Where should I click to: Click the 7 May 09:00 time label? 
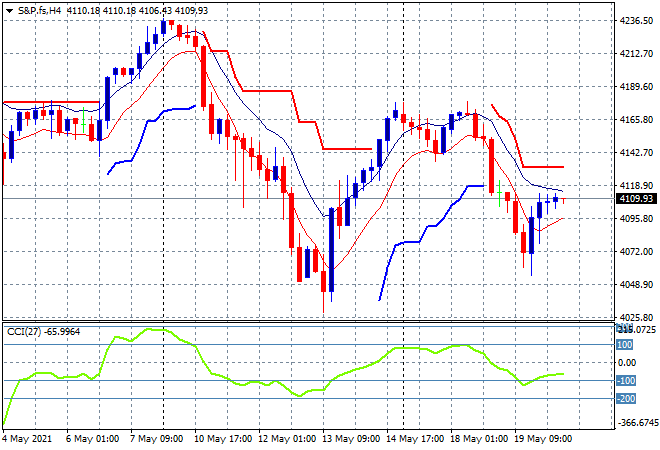pyautogui.click(x=156, y=439)
